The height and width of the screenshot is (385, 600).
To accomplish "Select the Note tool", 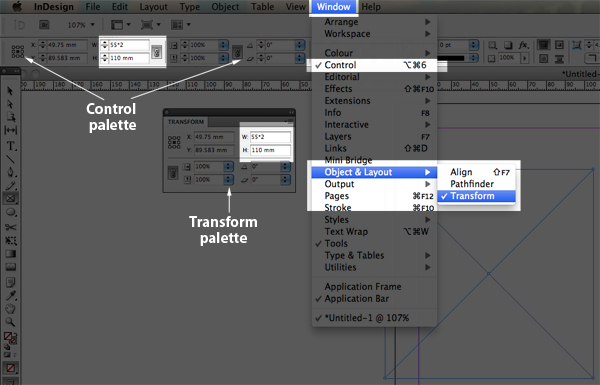I will 10,282.
